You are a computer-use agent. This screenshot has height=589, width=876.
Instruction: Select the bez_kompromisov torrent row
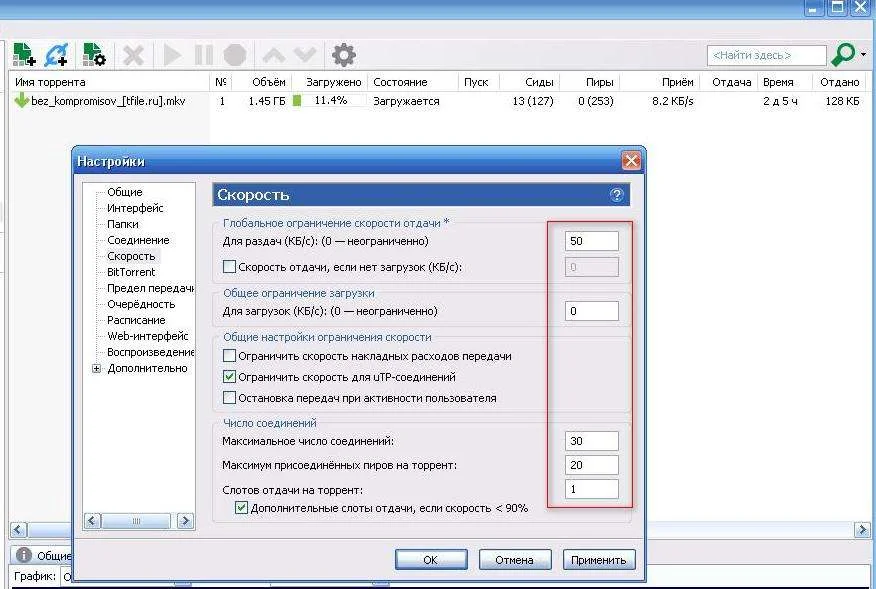click(437, 101)
